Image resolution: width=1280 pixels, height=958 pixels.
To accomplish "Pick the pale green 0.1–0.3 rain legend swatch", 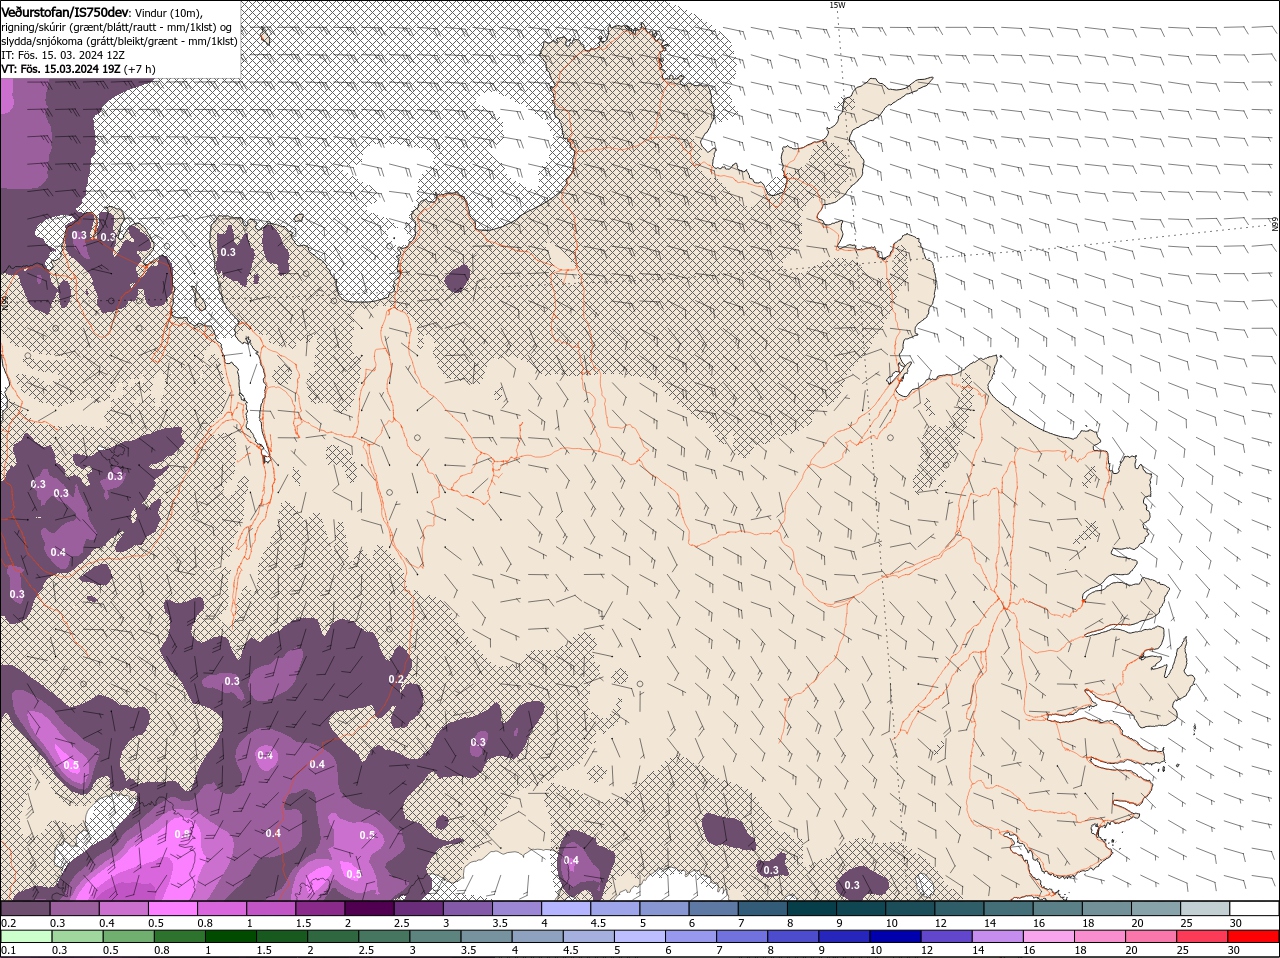I will pos(25,936).
